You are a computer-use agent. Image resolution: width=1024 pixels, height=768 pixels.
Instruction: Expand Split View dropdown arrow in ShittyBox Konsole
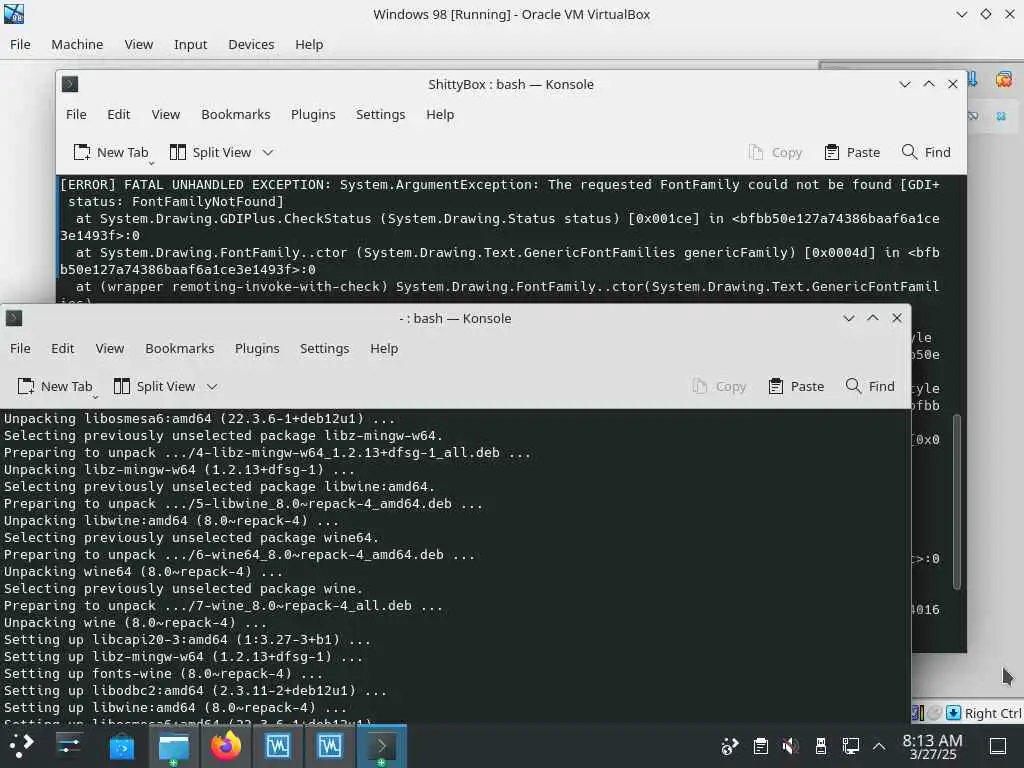(x=268, y=152)
